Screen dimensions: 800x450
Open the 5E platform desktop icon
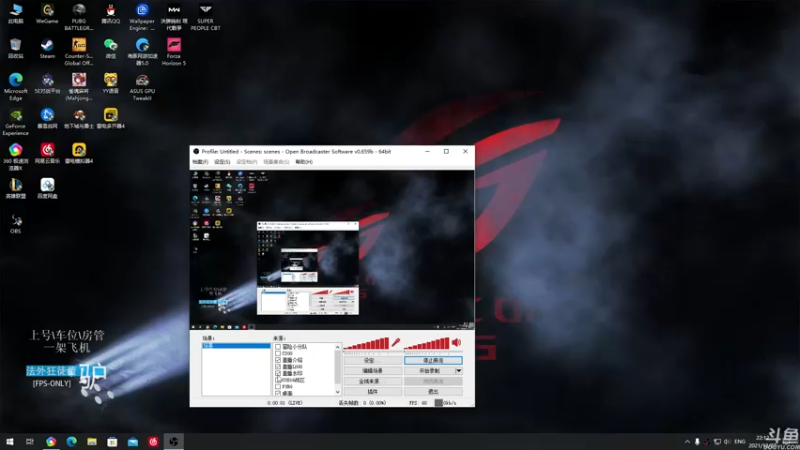(47, 83)
